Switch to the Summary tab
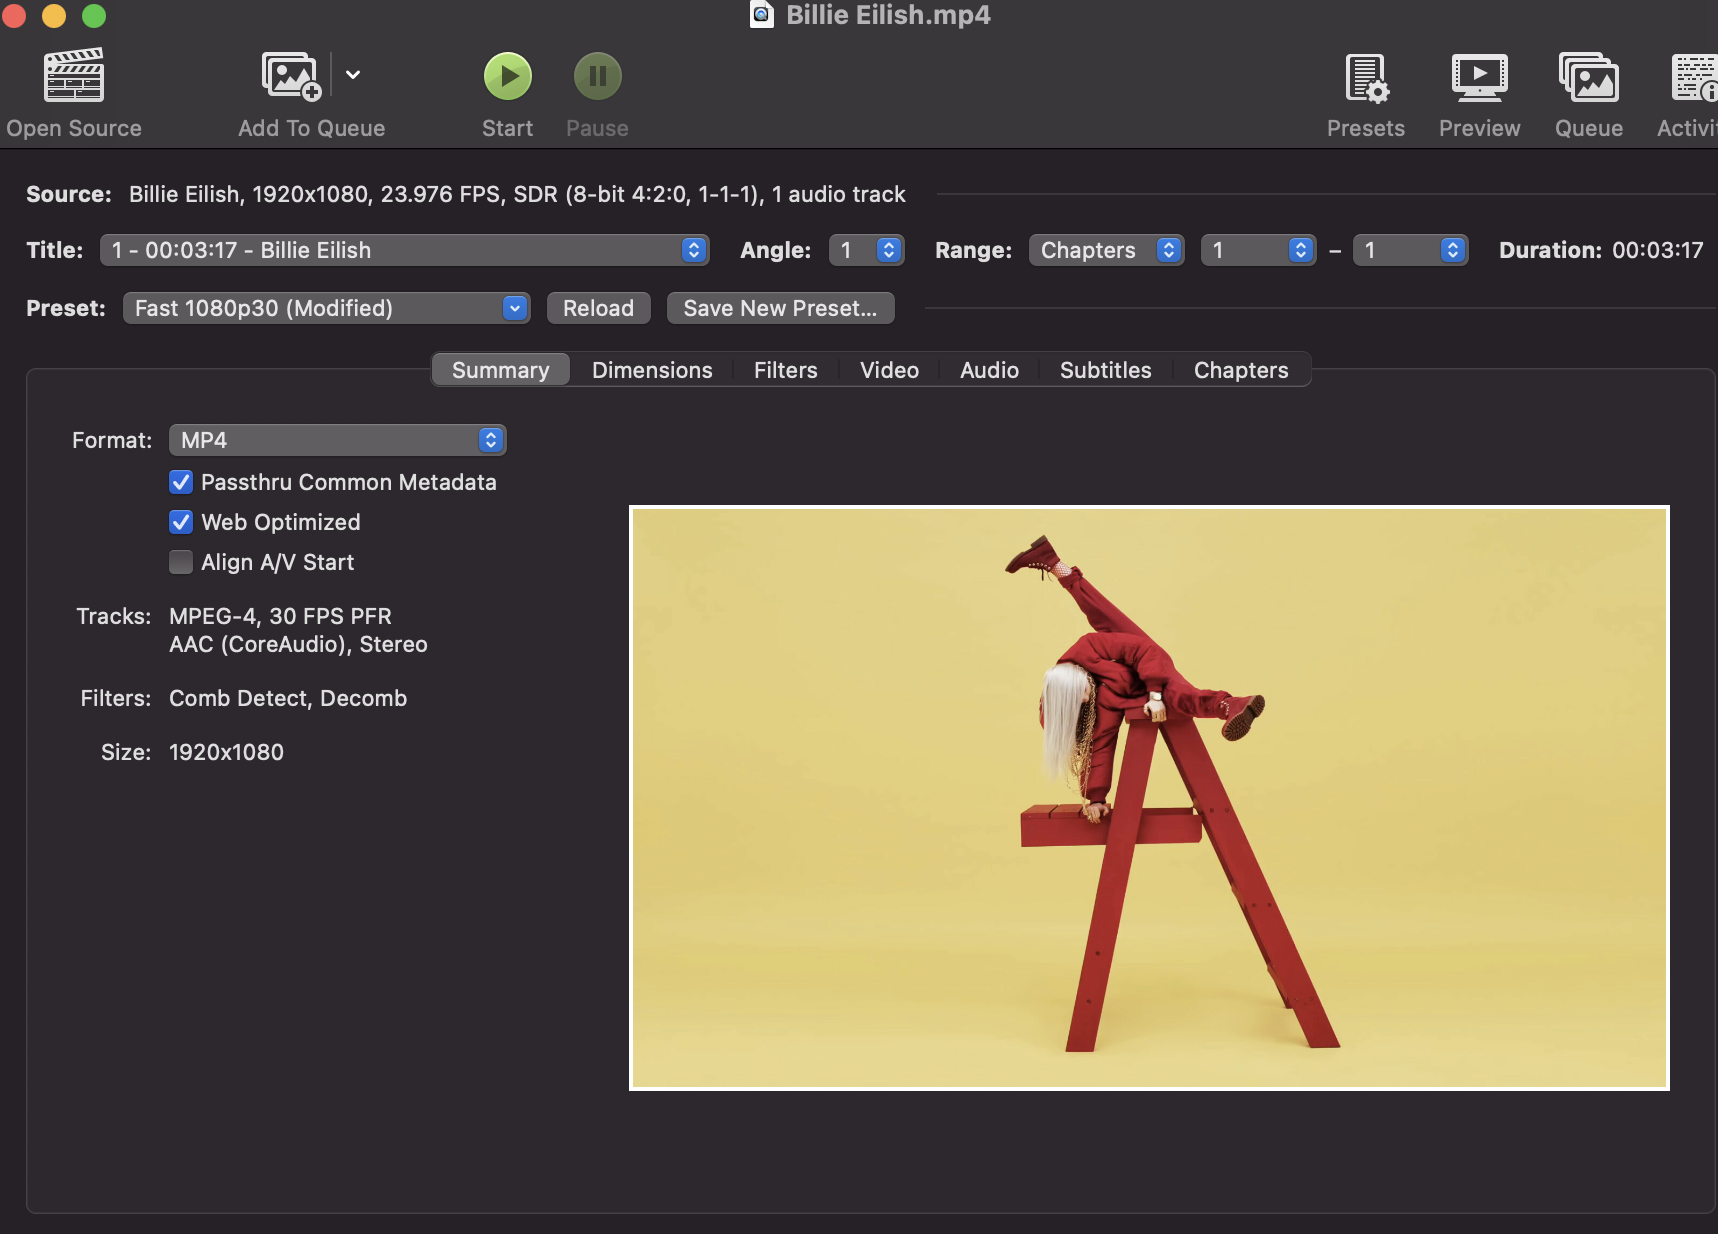Screen dimensions: 1718x1234 click(x=501, y=370)
